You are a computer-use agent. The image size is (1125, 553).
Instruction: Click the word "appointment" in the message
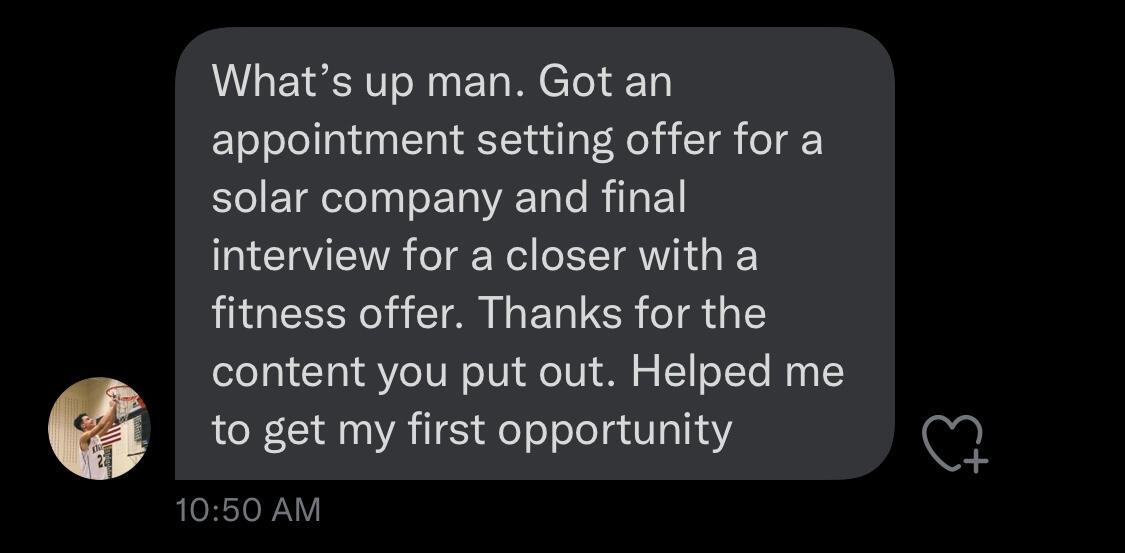point(336,140)
